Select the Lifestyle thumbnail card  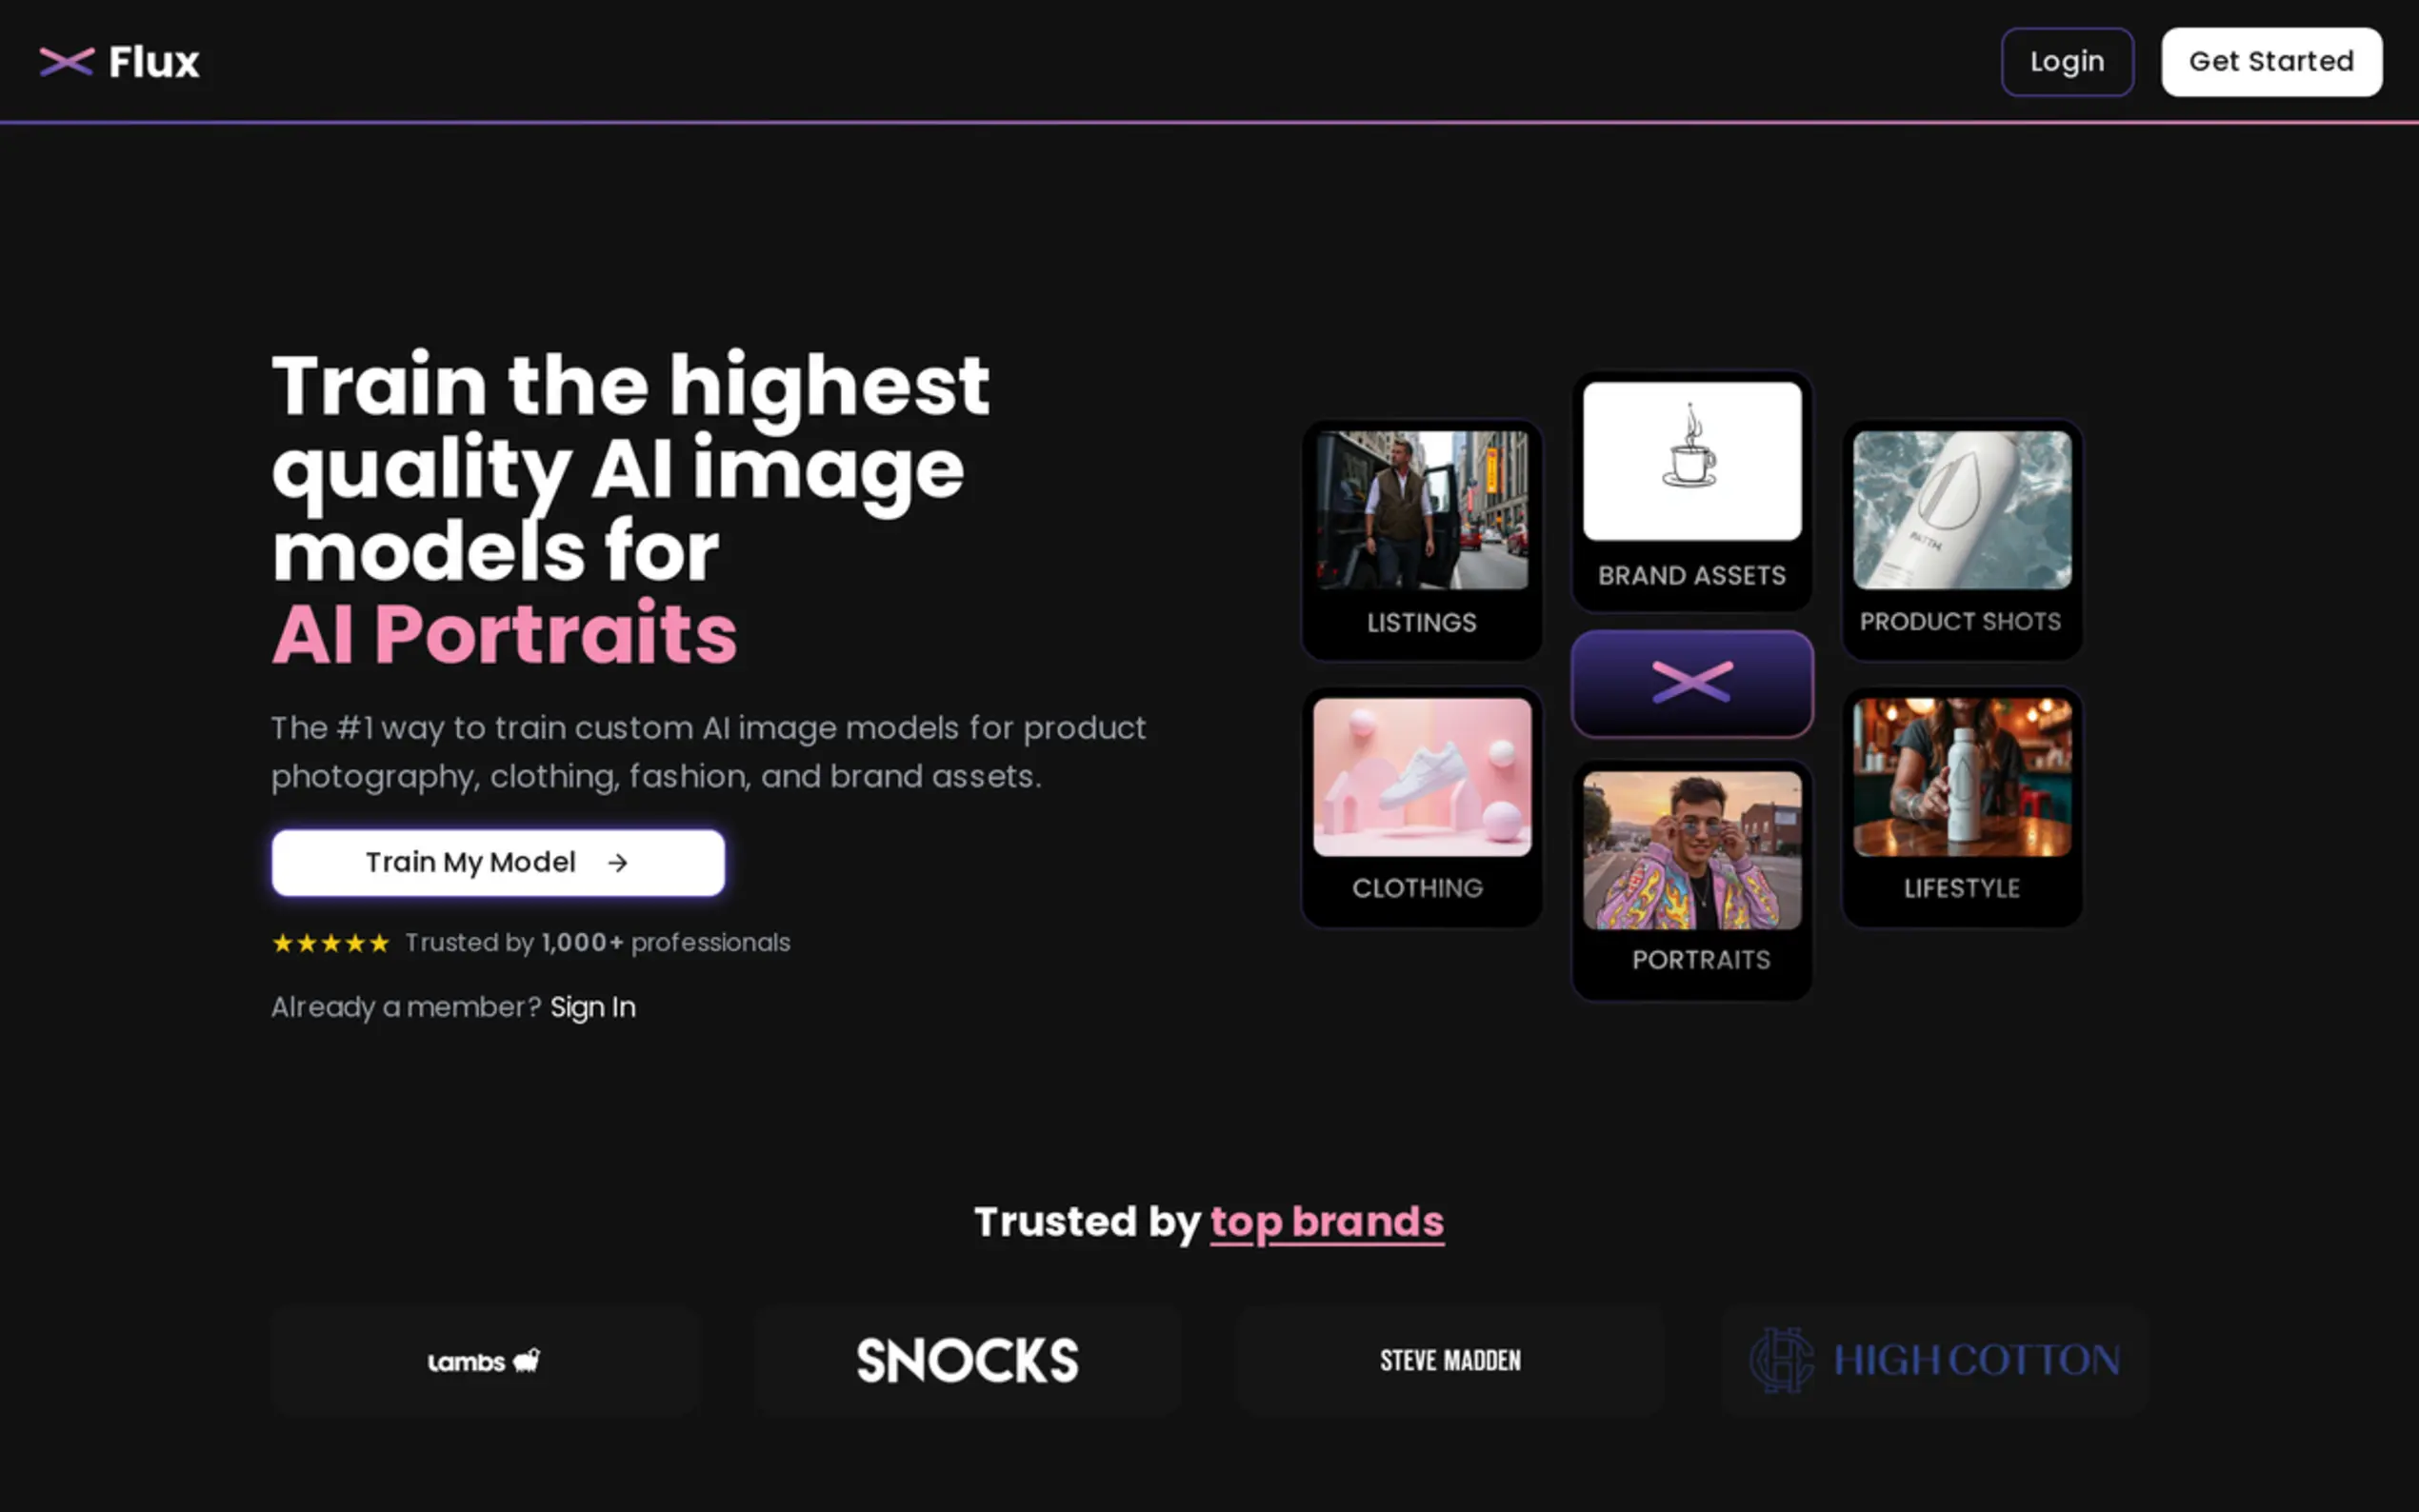click(1962, 808)
